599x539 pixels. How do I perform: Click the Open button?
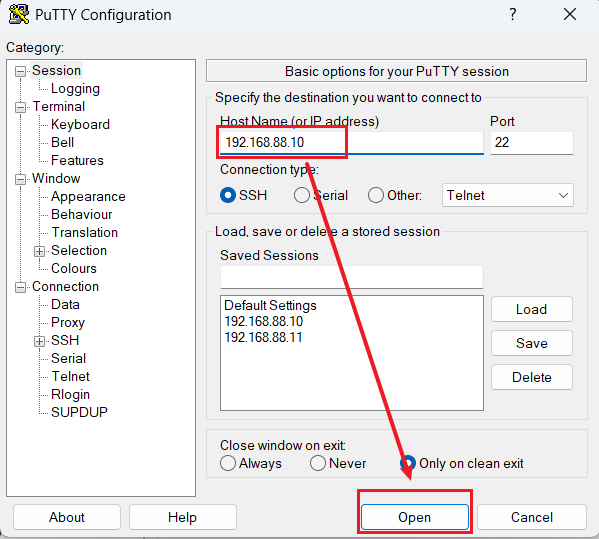coord(414,517)
